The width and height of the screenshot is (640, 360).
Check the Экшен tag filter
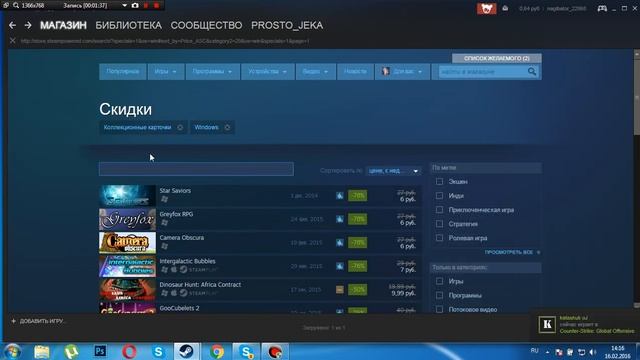[439, 182]
